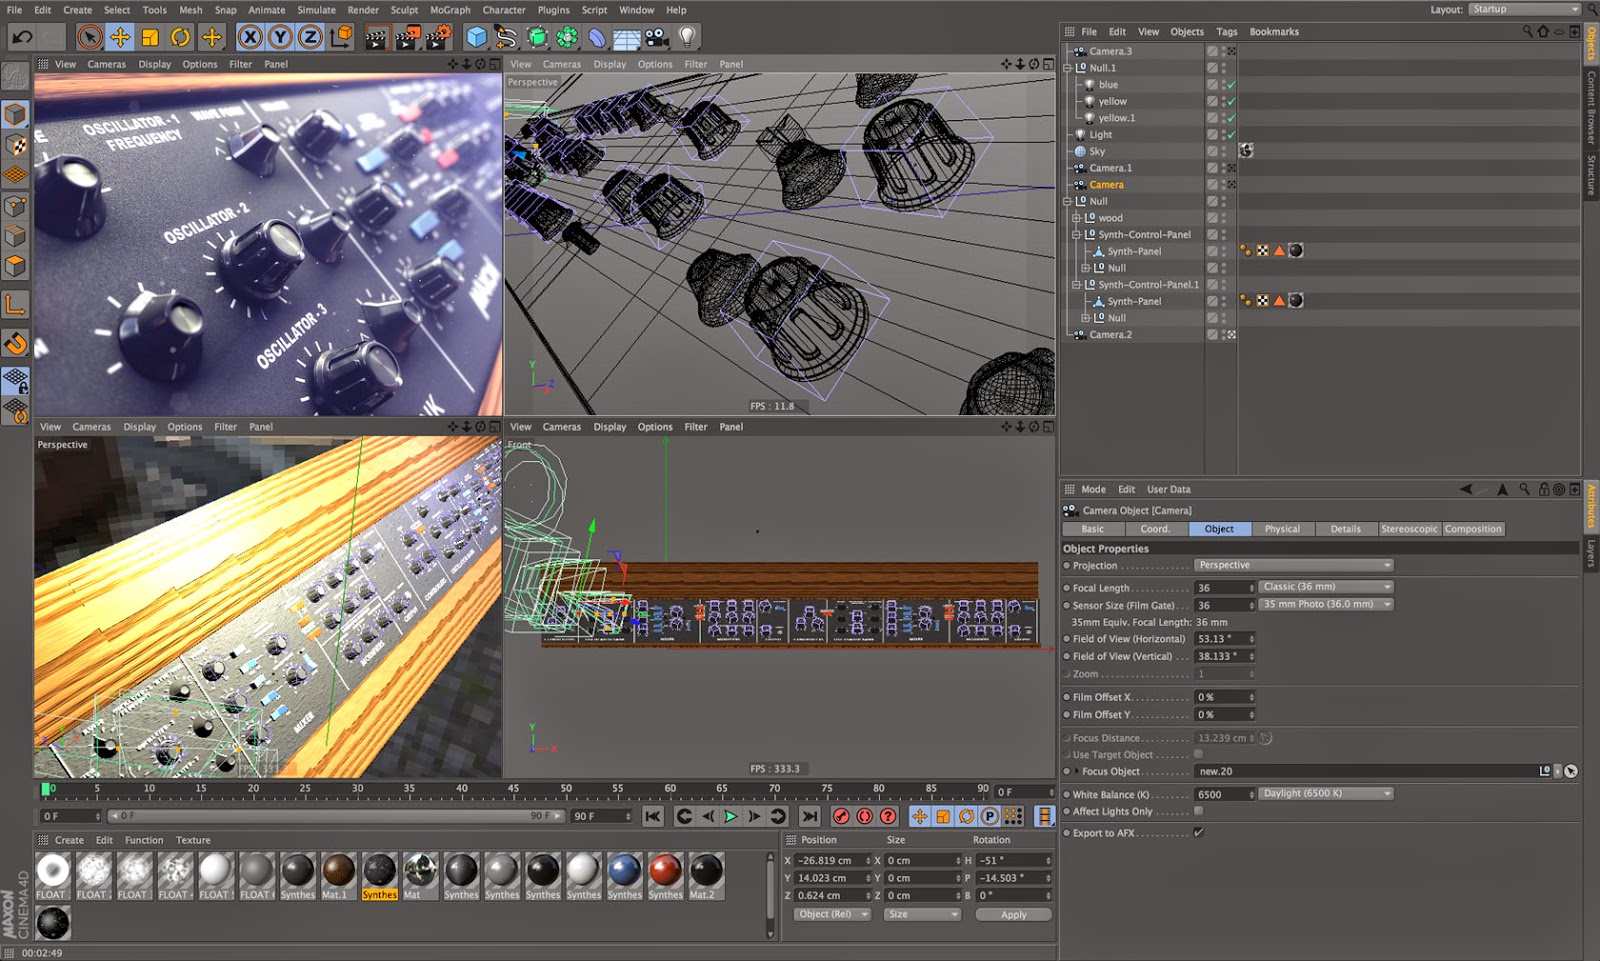The image size is (1600, 961).
Task: Click the Play Forwards button
Action: pyautogui.click(x=731, y=817)
